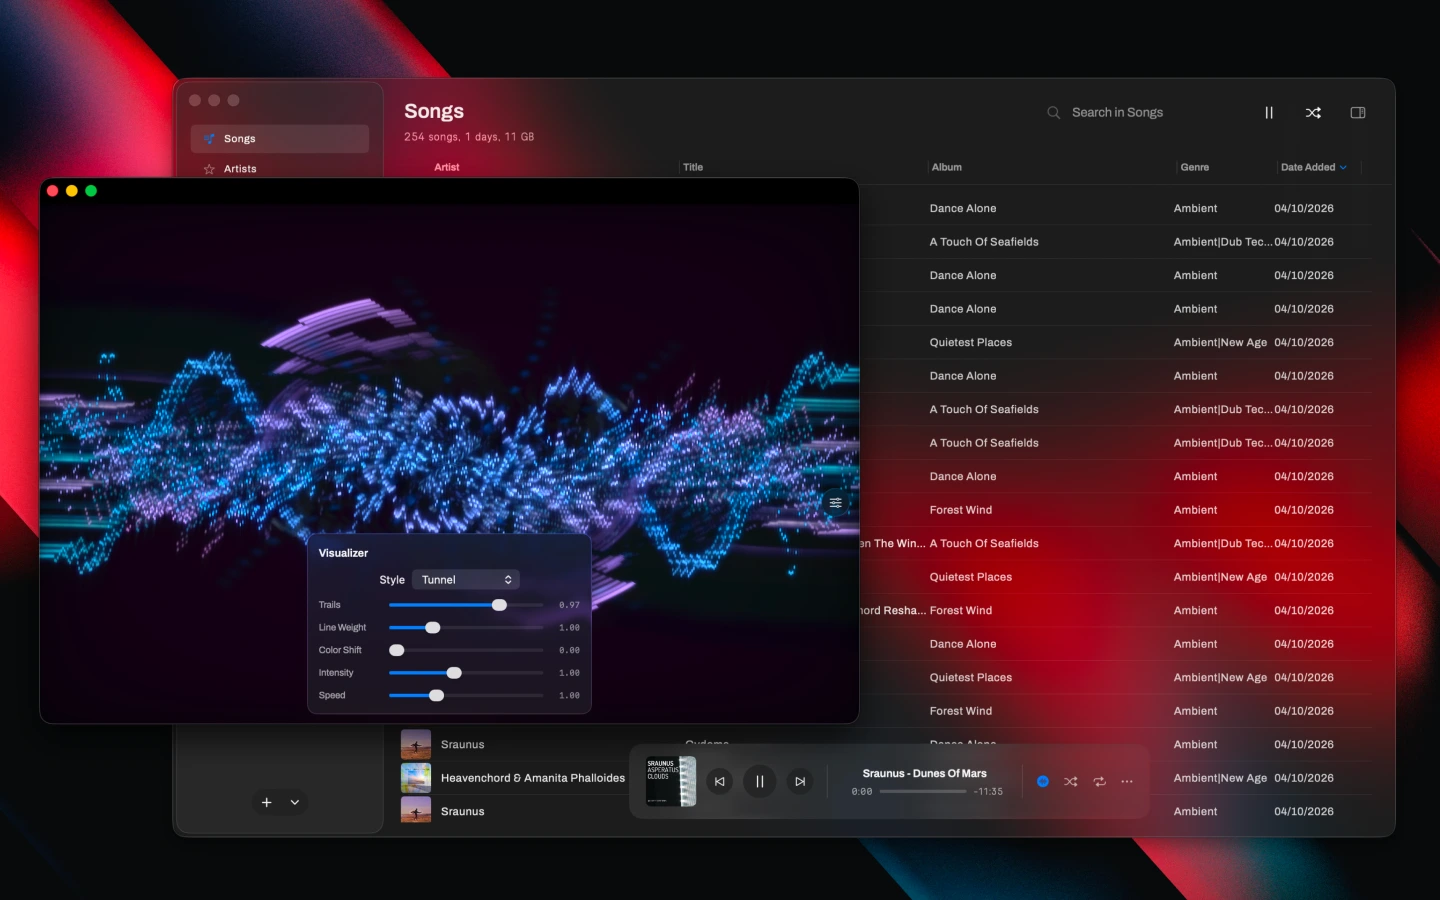Image resolution: width=1440 pixels, height=900 pixels.
Task: Click the 0.00 Color Shift value
Action: (569, 650)
